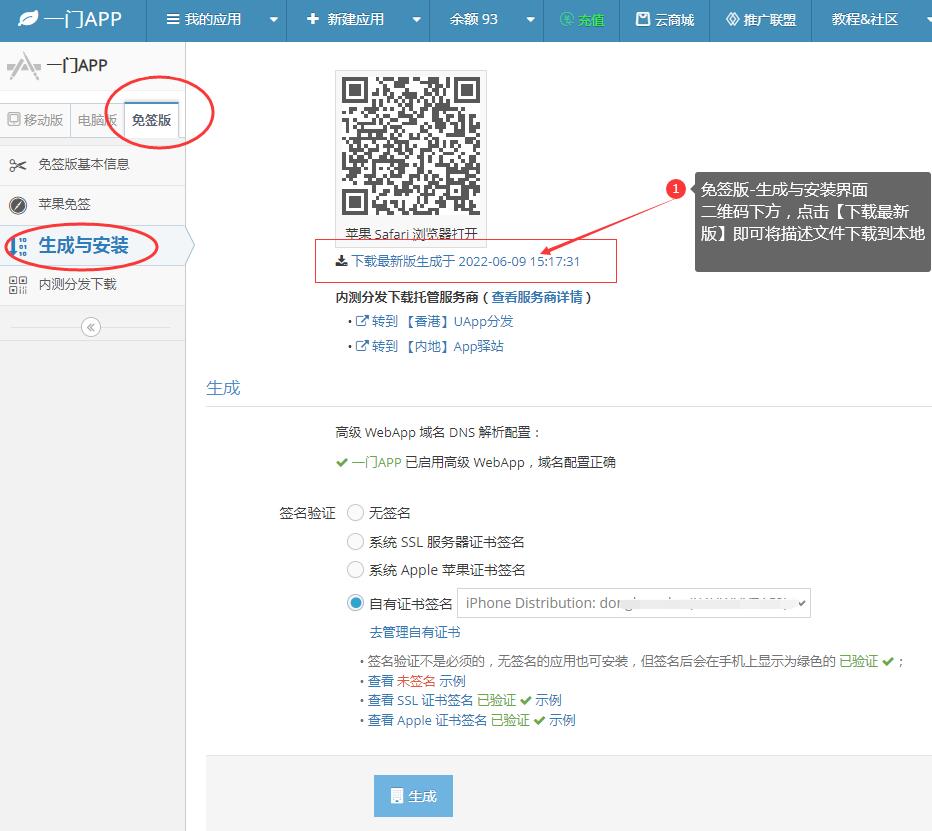This screenshot has height=831, width=932.
Task: Open the 余额 93 dropdown arrow
Action: pos(530,20)
